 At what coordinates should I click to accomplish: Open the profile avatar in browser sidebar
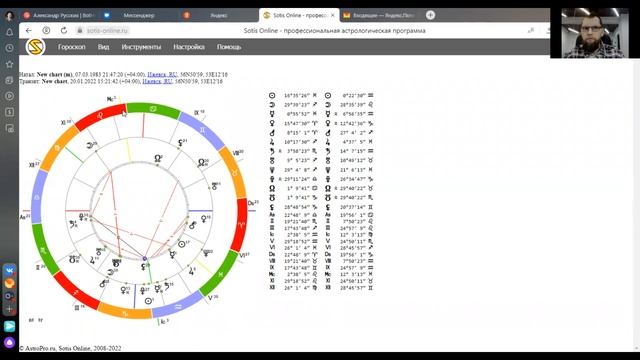(9, 16)
